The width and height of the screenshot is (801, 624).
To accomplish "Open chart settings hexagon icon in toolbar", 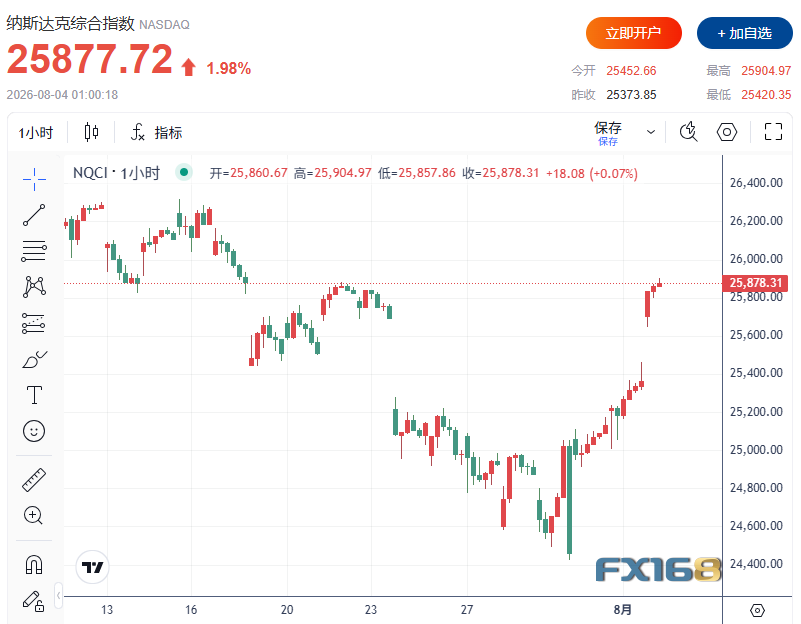I will [726, 132].
